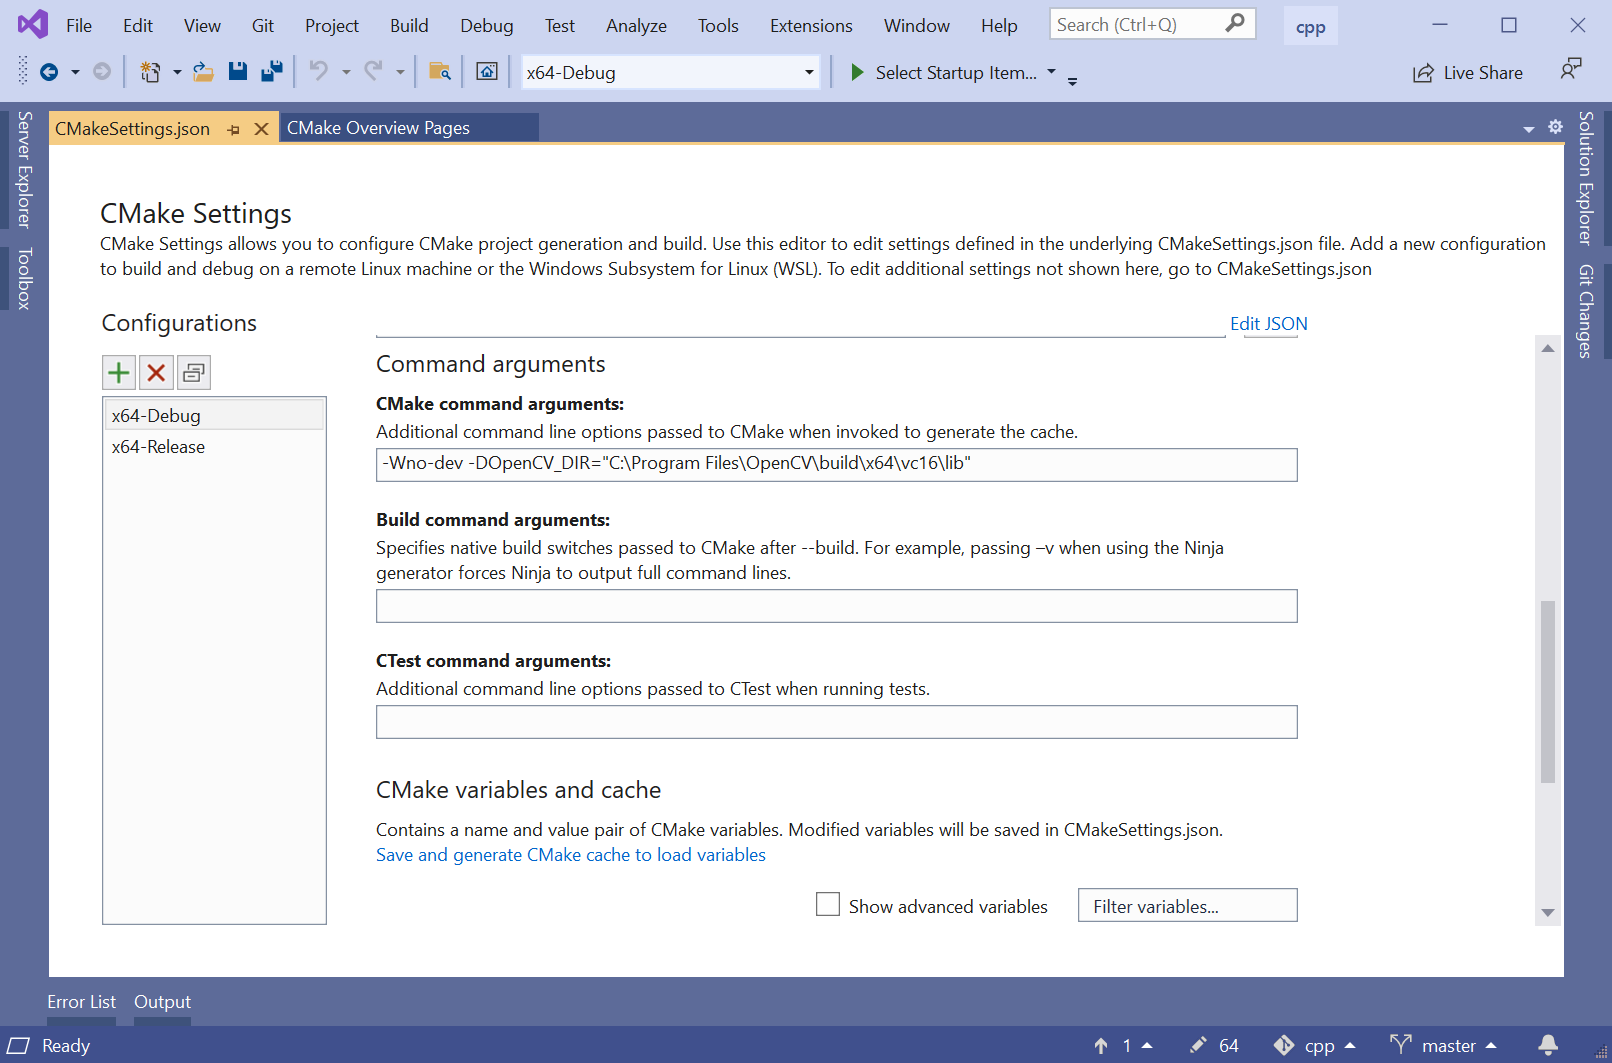Screen dimensions: 1612x1063
Task: Remove the selected configuration with the red X
Action: (x=156, y=372)
